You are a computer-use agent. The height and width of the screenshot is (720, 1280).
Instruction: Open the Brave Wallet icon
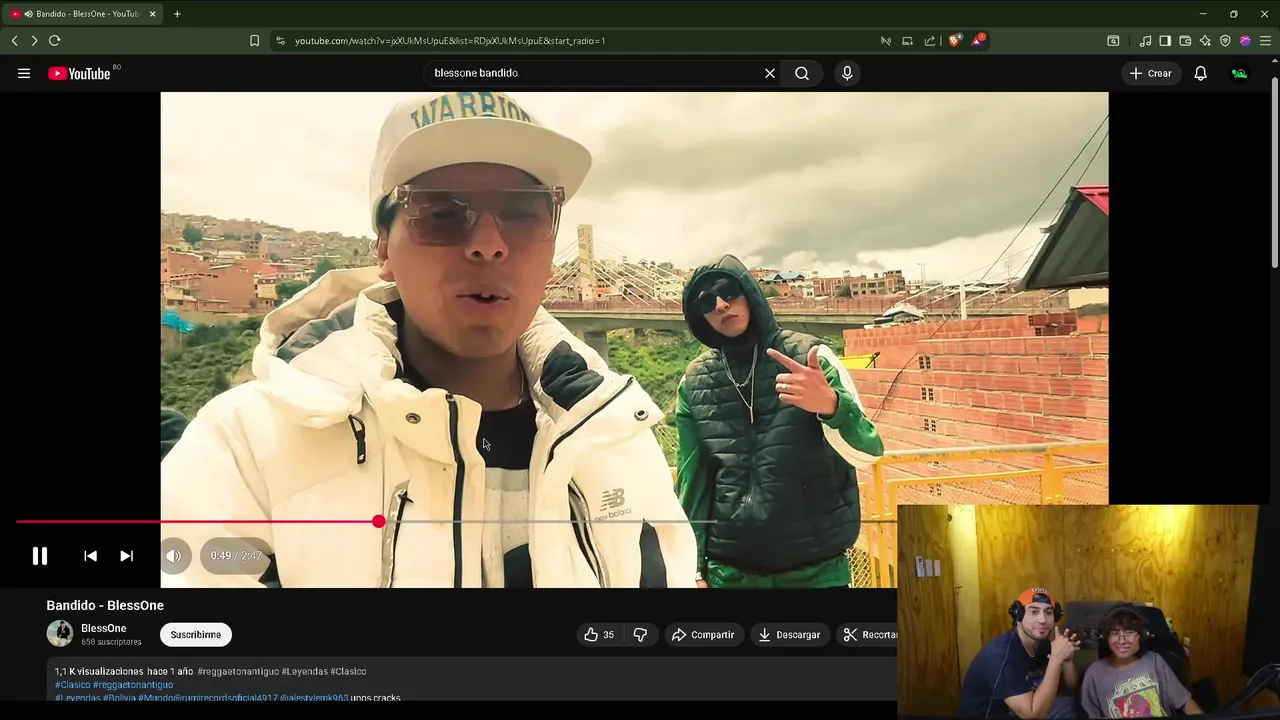tap(1186, 41)
